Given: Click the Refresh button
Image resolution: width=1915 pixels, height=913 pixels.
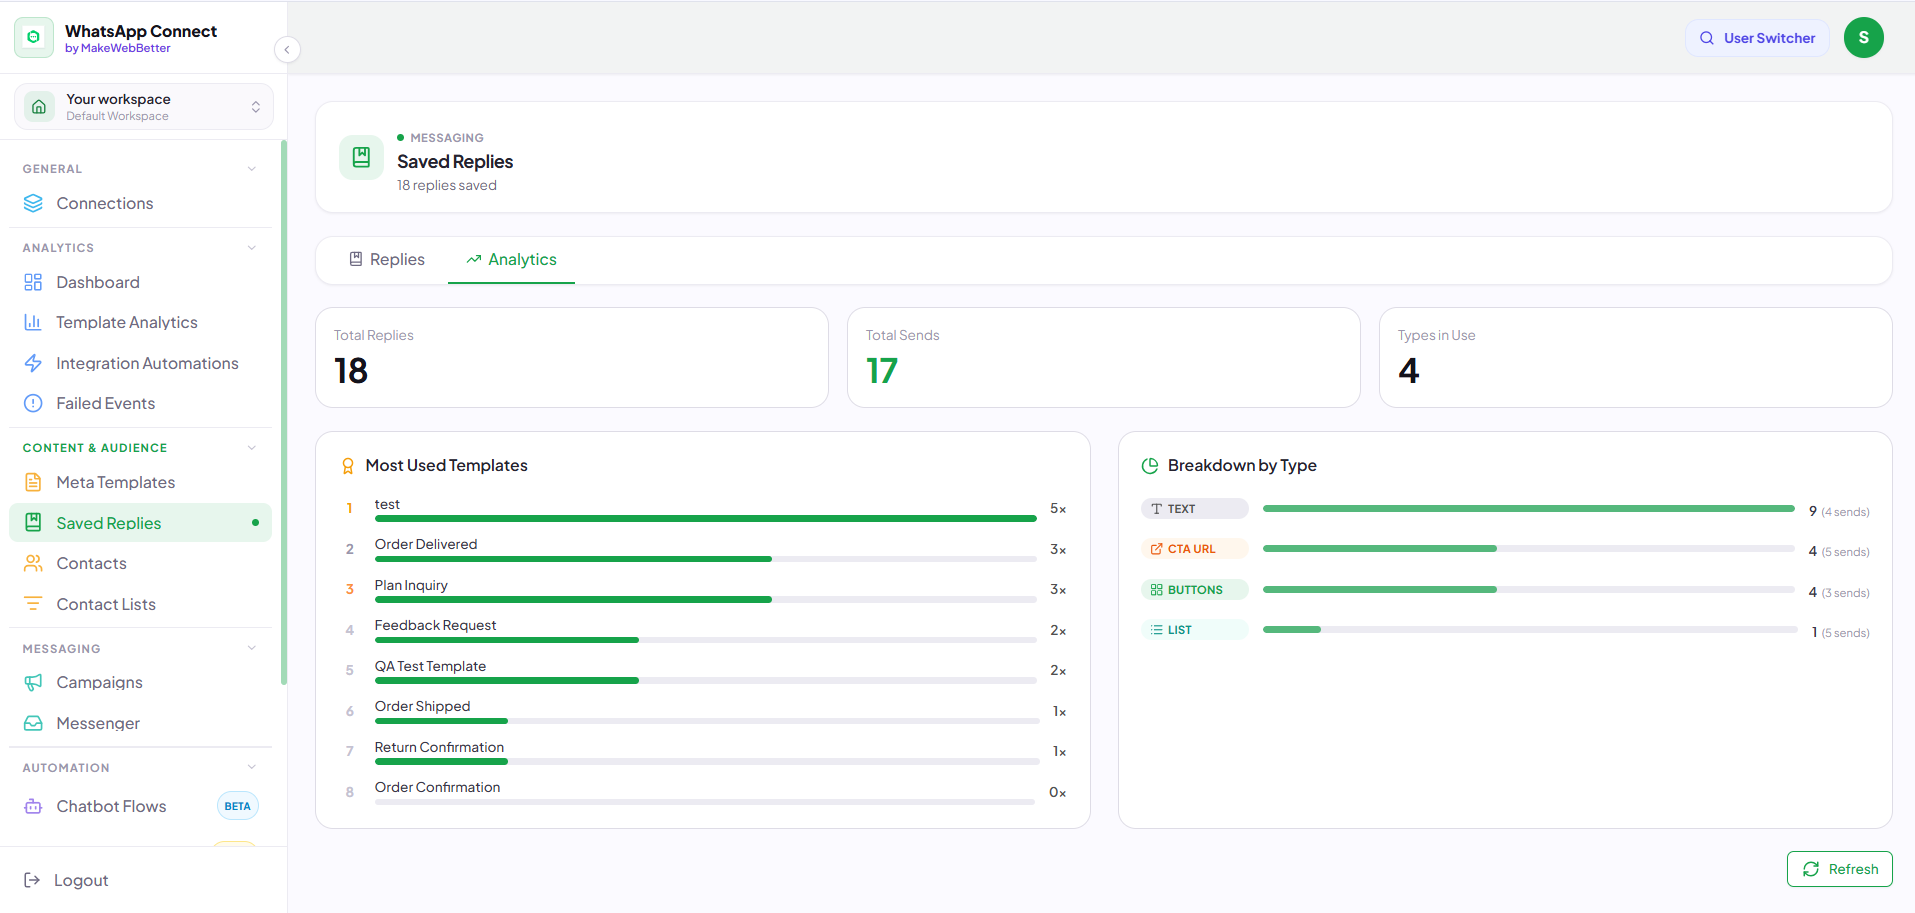Looking at the screenshot, I should point(1839,869).
